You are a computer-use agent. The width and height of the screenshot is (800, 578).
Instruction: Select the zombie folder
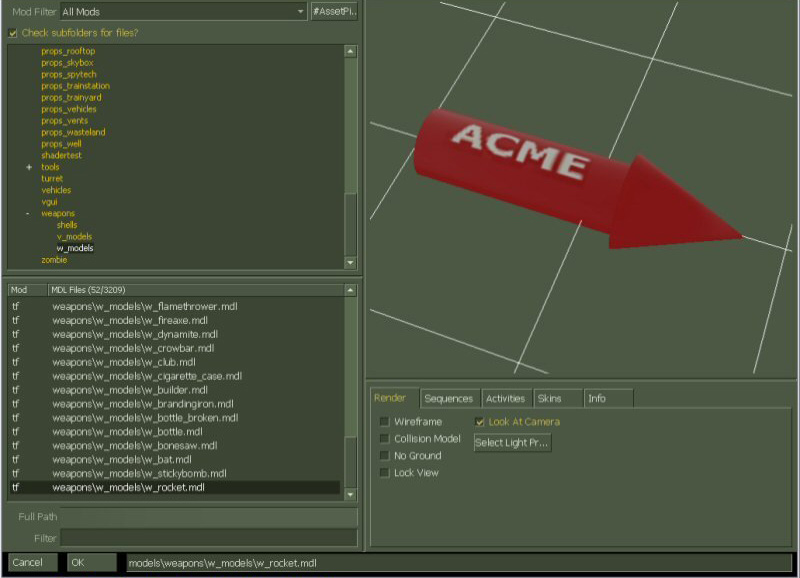(x=54, y=260)
